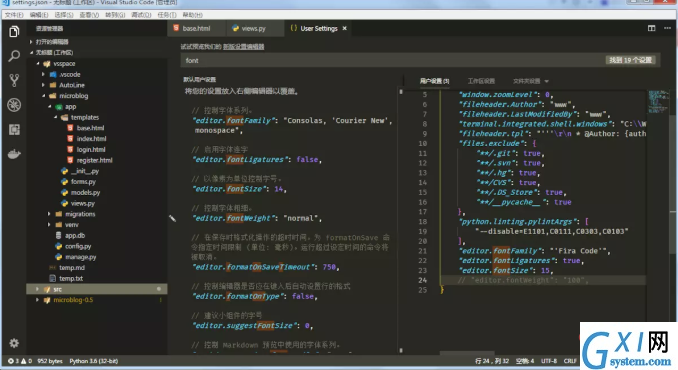This screenshot has width=678, height=370.
Task: Open the 调试(D) menu
Action: [141, 15]
